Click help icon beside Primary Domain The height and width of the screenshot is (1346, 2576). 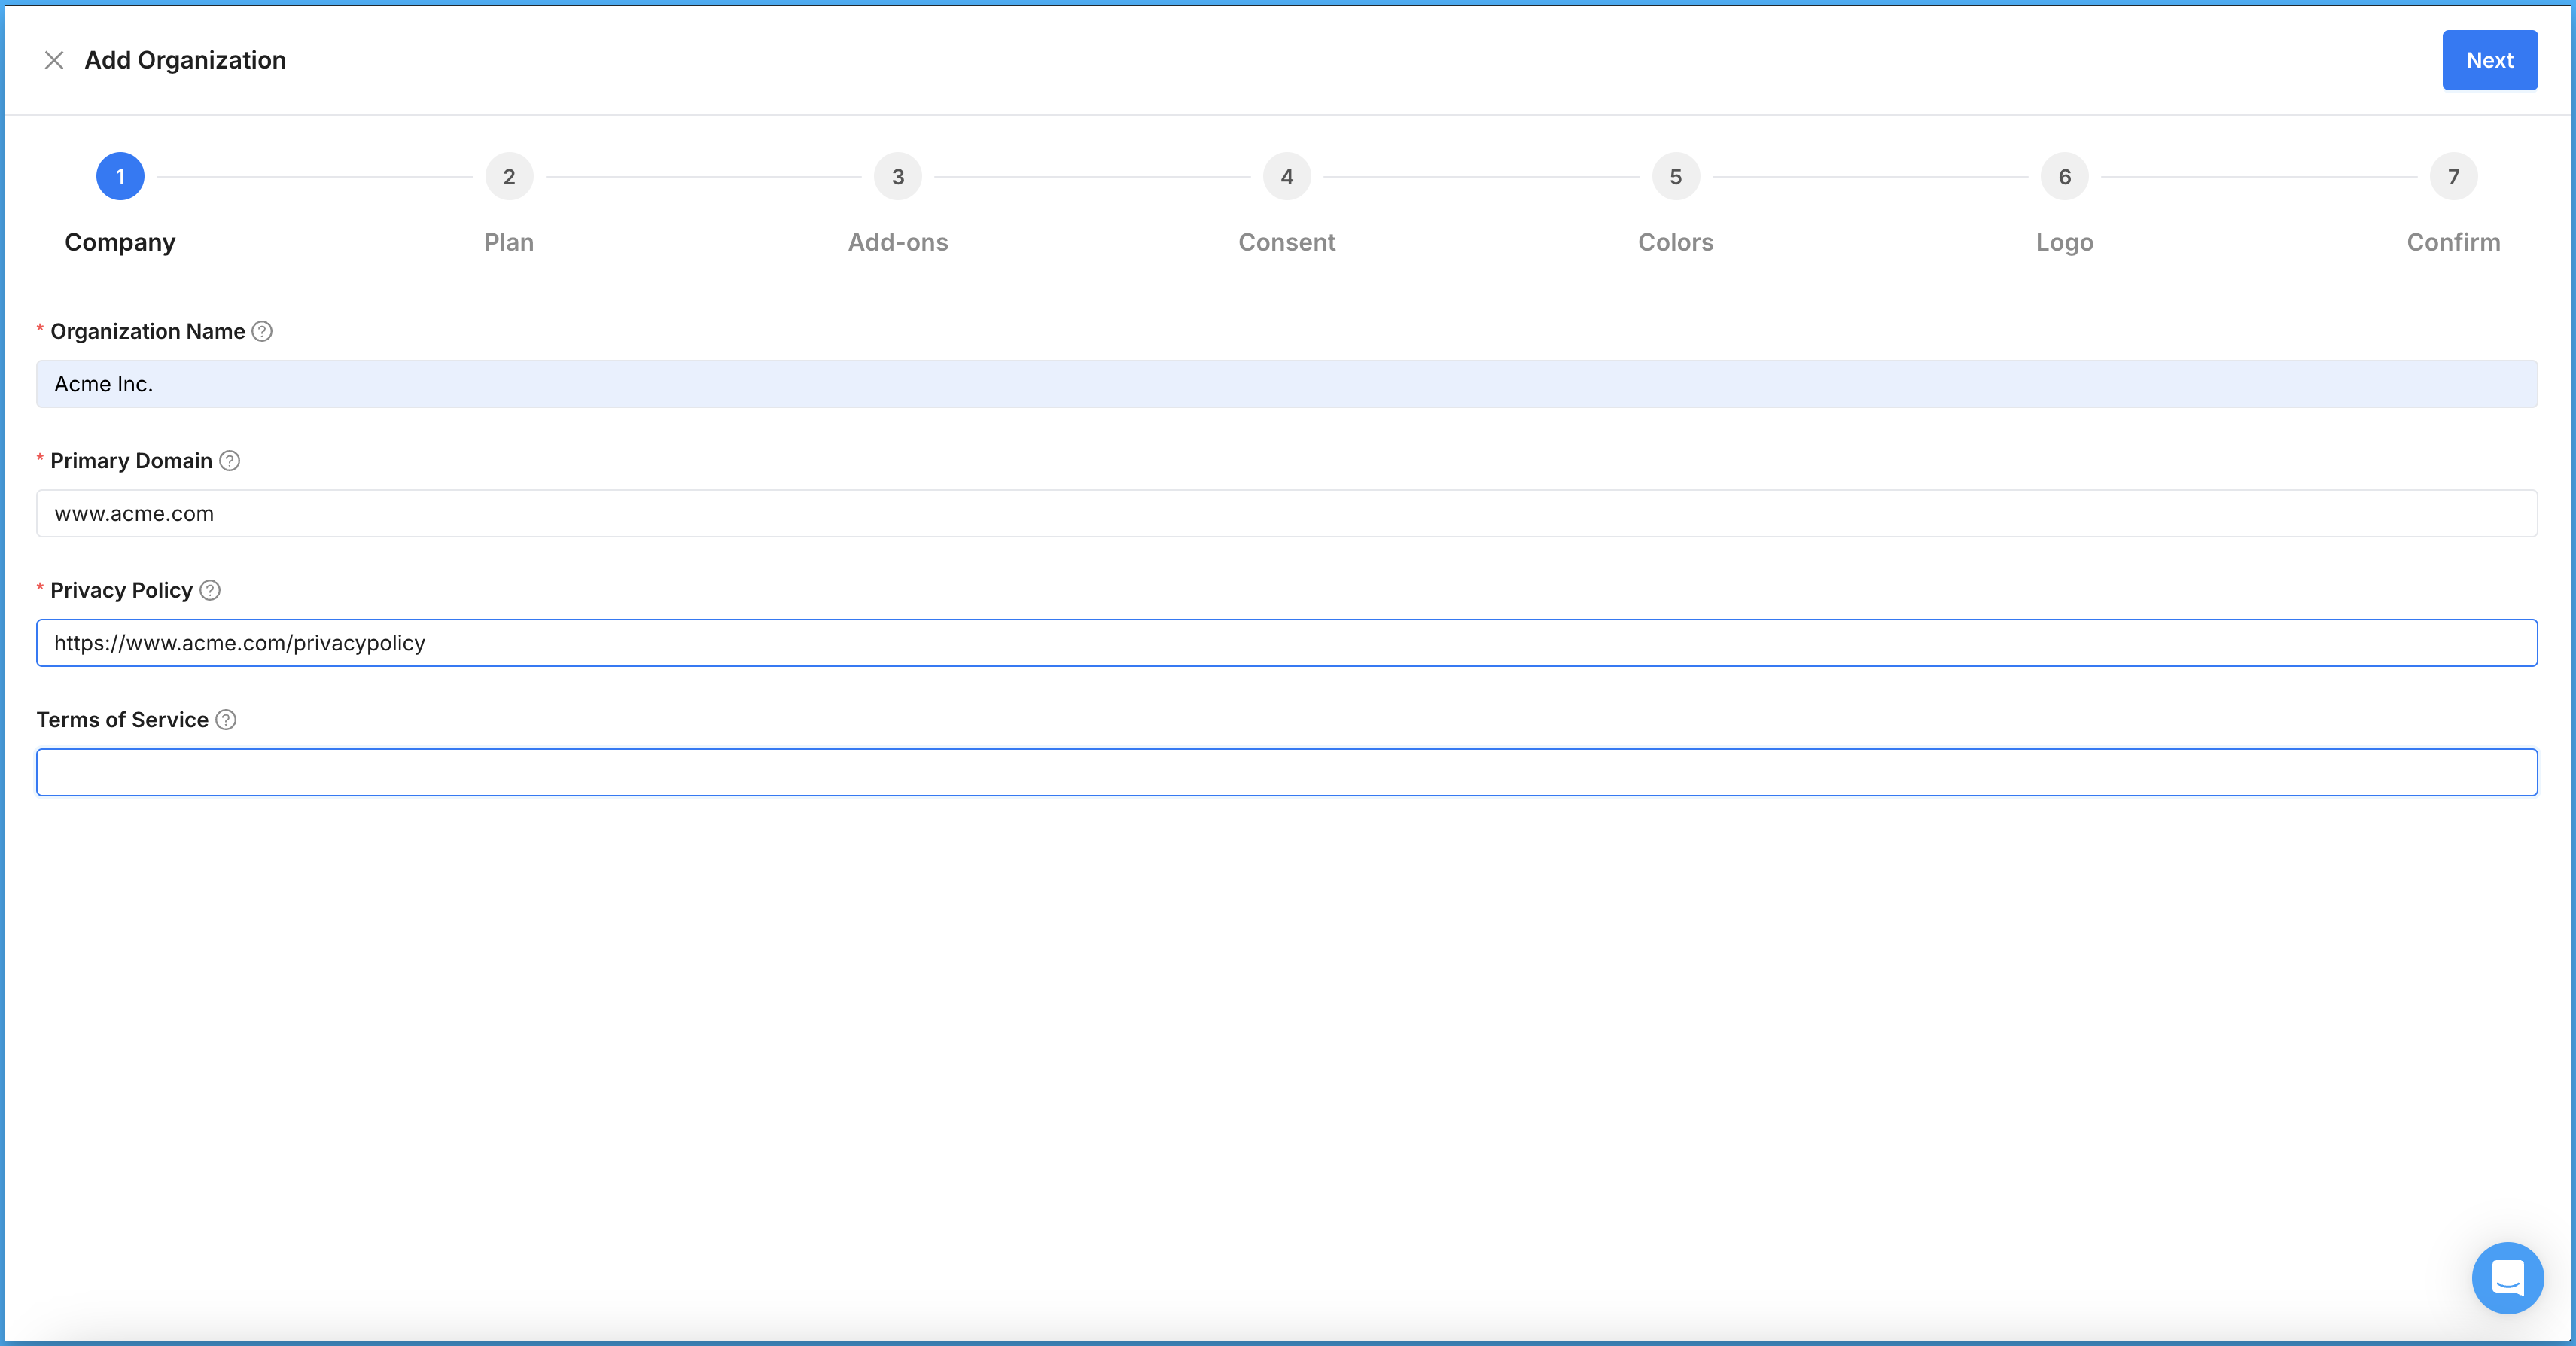229,461
